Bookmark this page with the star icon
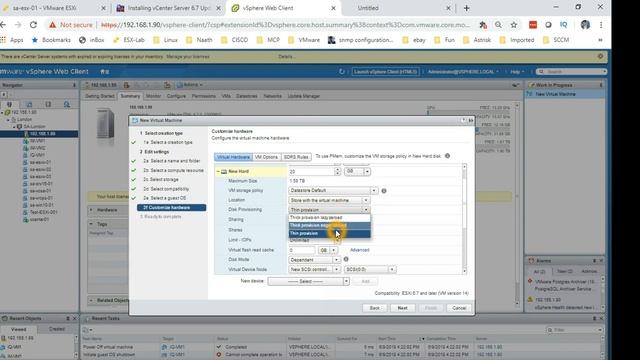 tap(514, 25)
